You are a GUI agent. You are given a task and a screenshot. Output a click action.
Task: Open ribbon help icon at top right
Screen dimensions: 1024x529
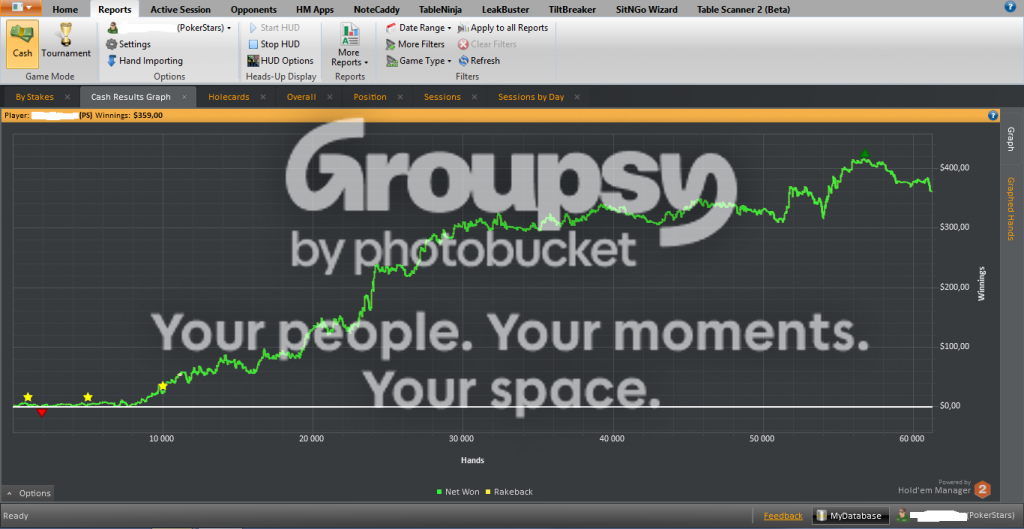pyautogui.click(x=1009, y=7)
